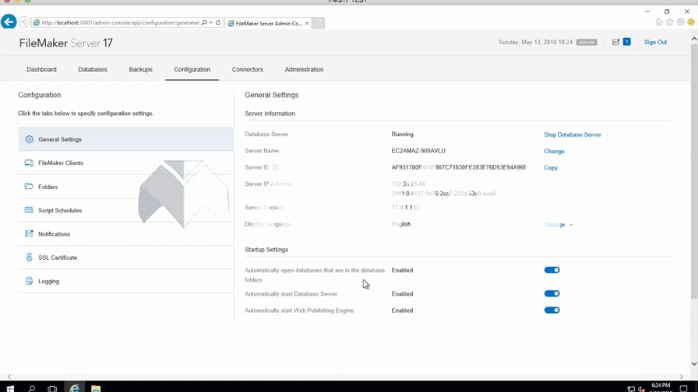Open SSL Certificate section

click(x=126, y=257)
